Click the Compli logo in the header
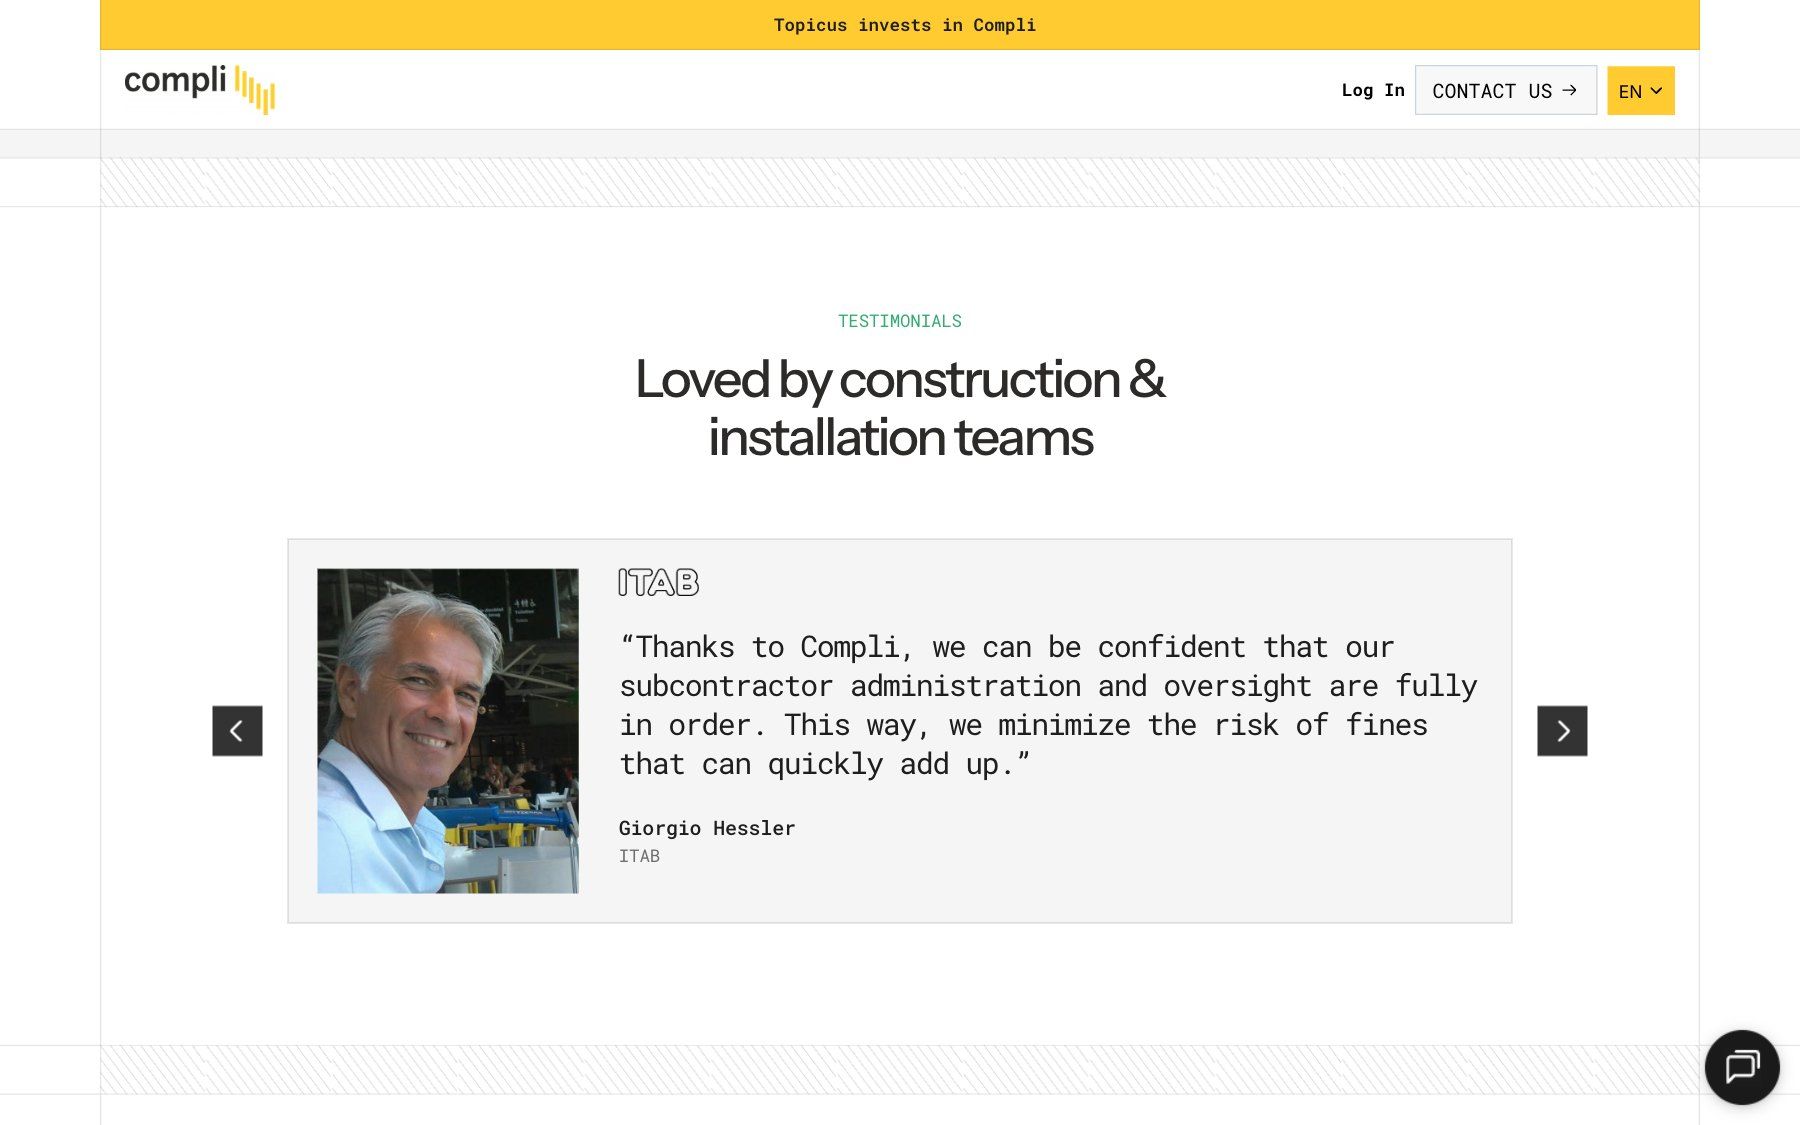 (x=199, y=89)
